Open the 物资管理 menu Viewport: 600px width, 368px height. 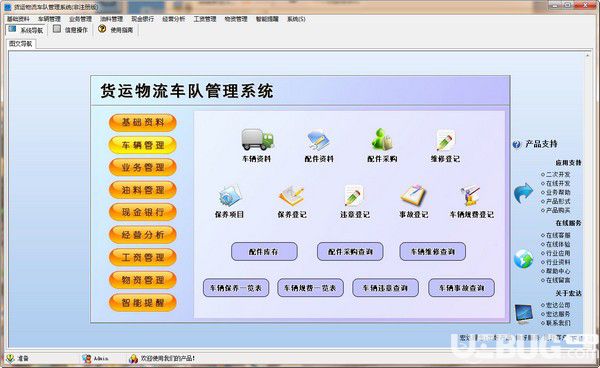[x=236, y=19]
